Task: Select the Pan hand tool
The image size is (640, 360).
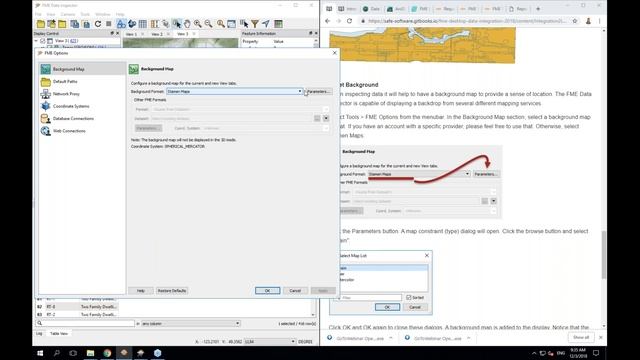Action: (x=187, y=24)
